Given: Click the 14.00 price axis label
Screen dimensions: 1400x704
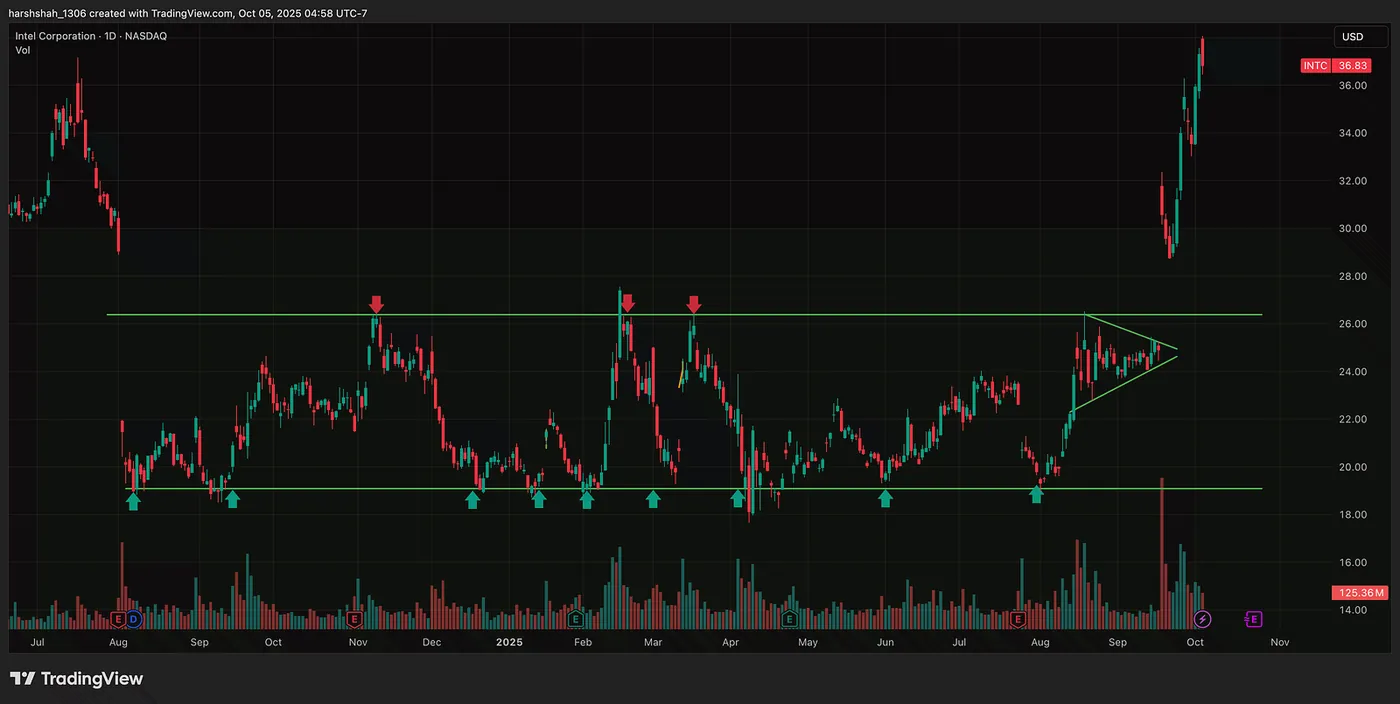Looking at the screenshot, I should pos(1352,610).
